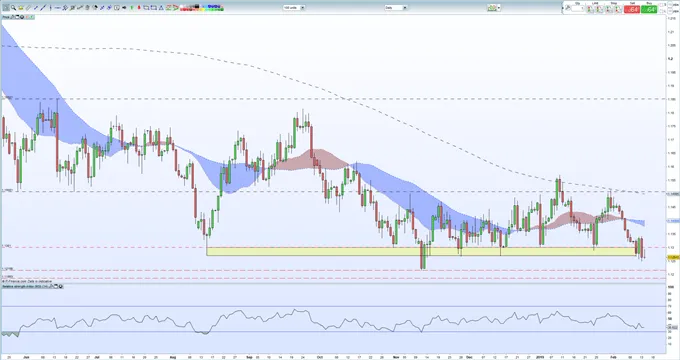
Task: Pick the vertical line drawing tool
Action: pos(50,7)
